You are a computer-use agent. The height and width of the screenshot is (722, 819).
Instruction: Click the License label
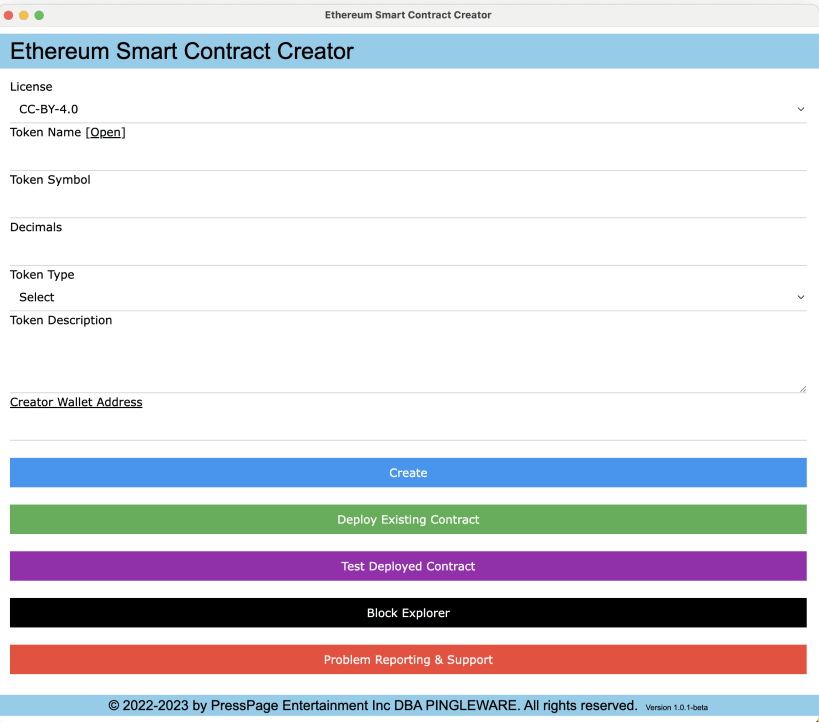tap(31, 87)
